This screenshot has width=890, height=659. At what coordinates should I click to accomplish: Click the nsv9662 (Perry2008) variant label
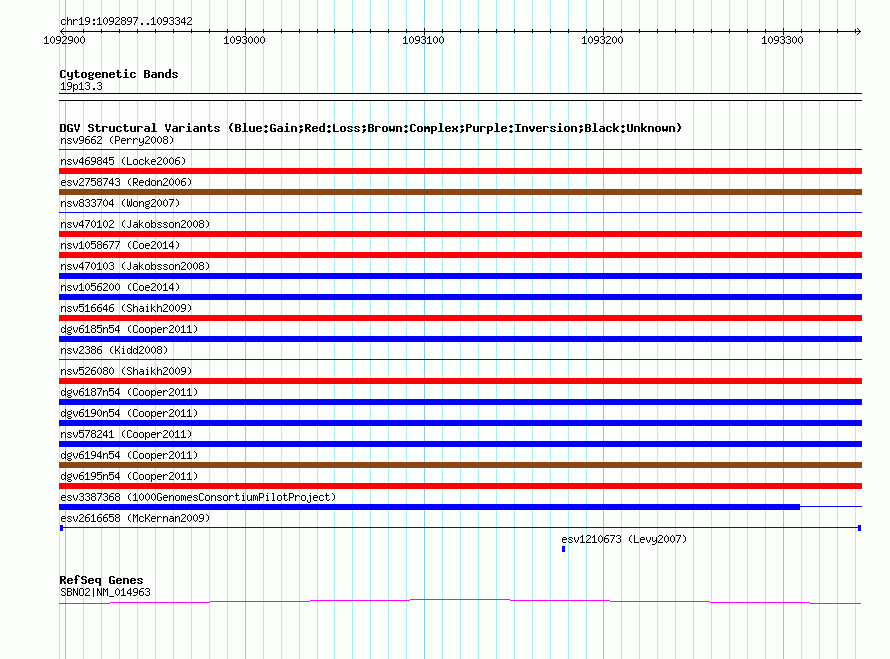(x=117, y=140)
